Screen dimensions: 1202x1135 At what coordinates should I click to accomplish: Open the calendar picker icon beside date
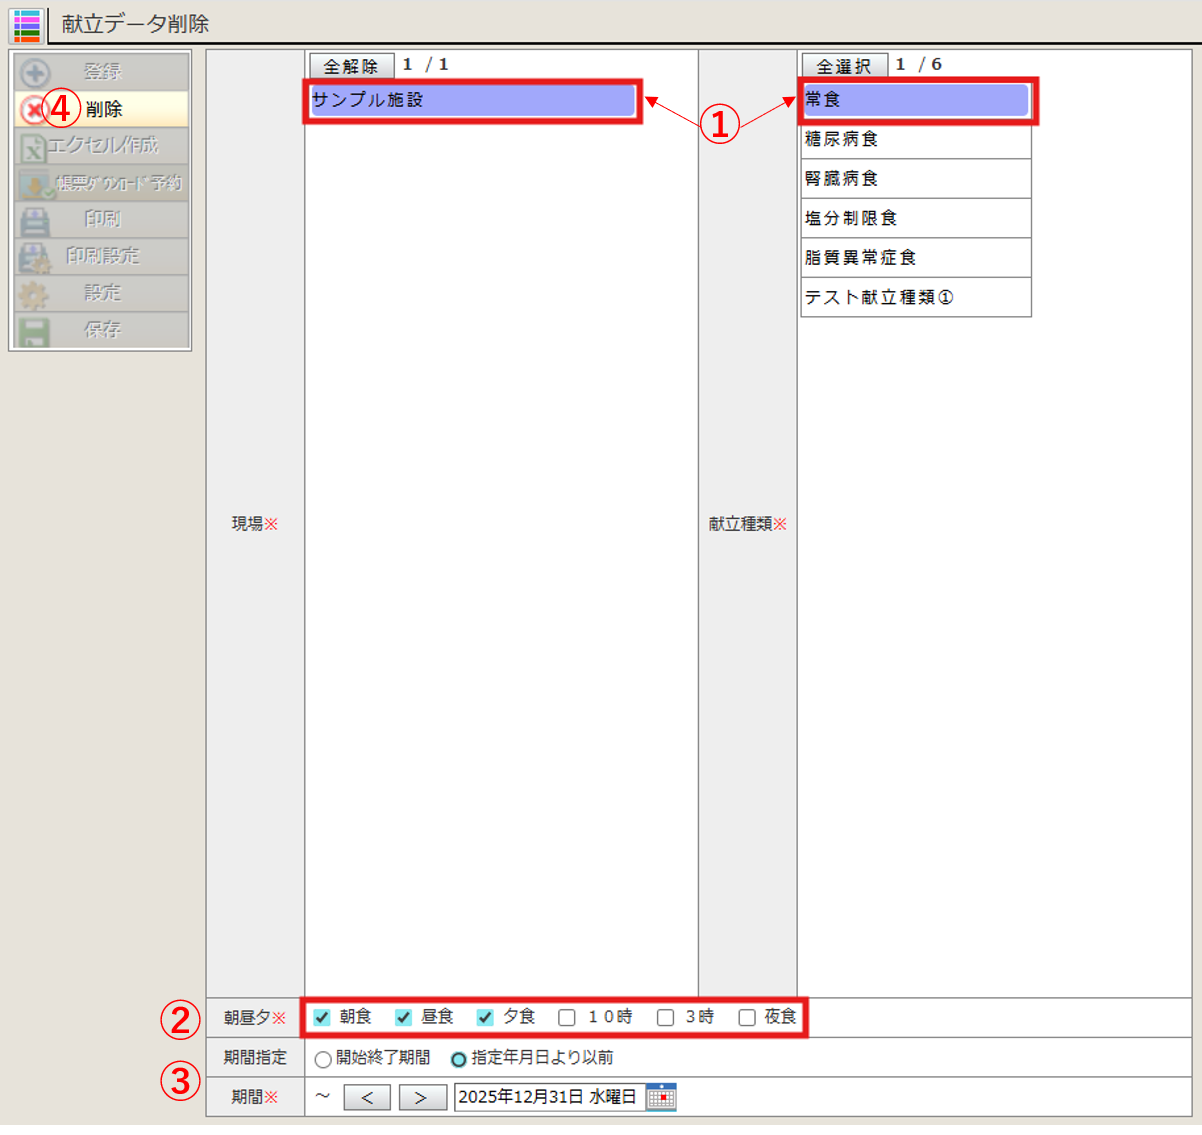(661, 1097)
